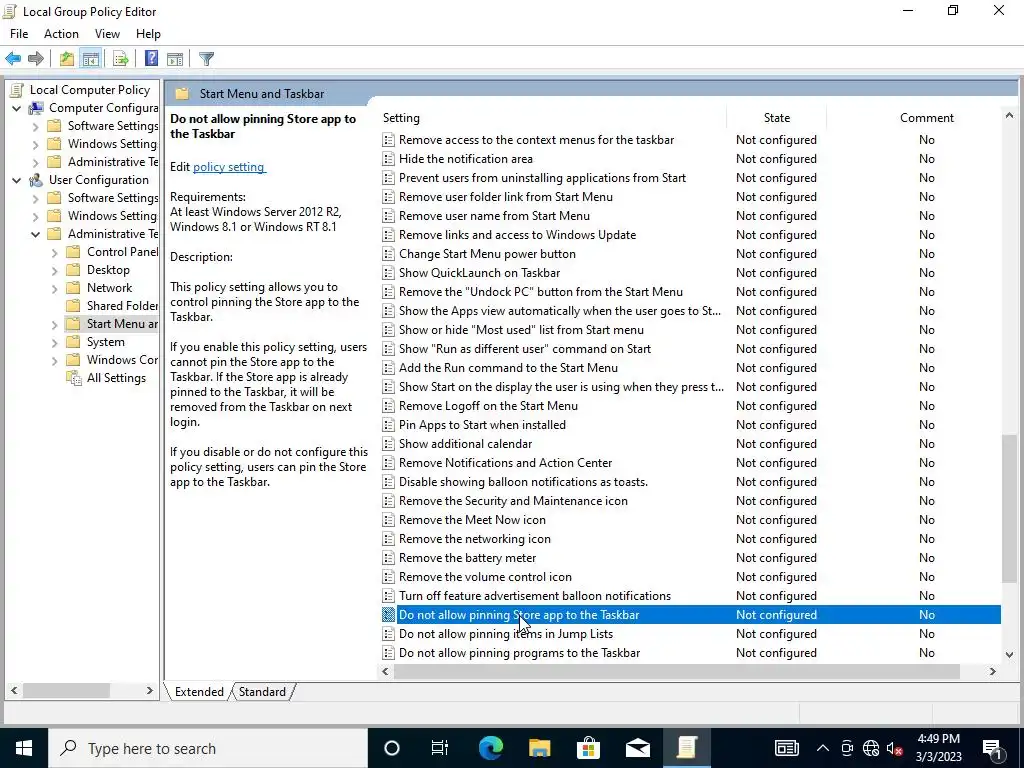Open the File menu
1024x768 pixels.
(19, 34)
